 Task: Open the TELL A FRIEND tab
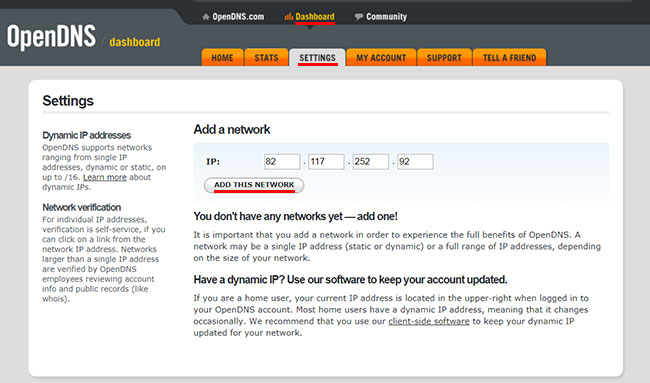tap(509, 58)
